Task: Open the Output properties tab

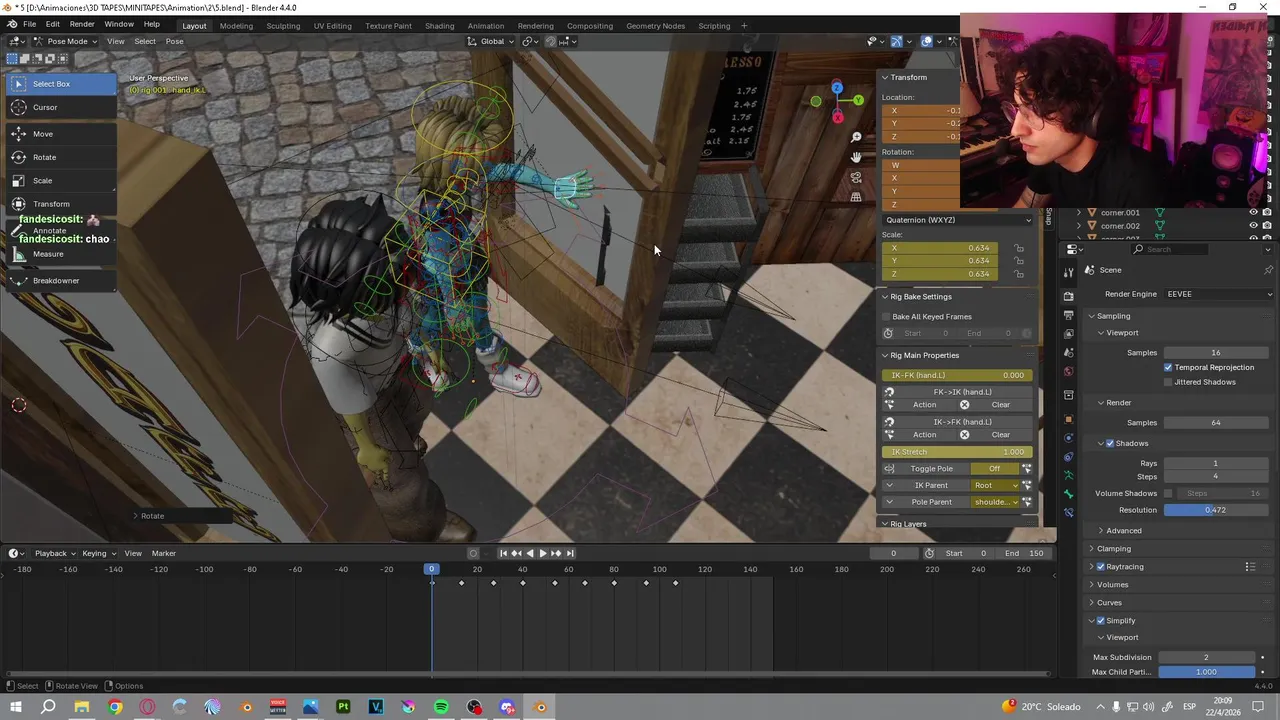Action: coord(1068,316)
